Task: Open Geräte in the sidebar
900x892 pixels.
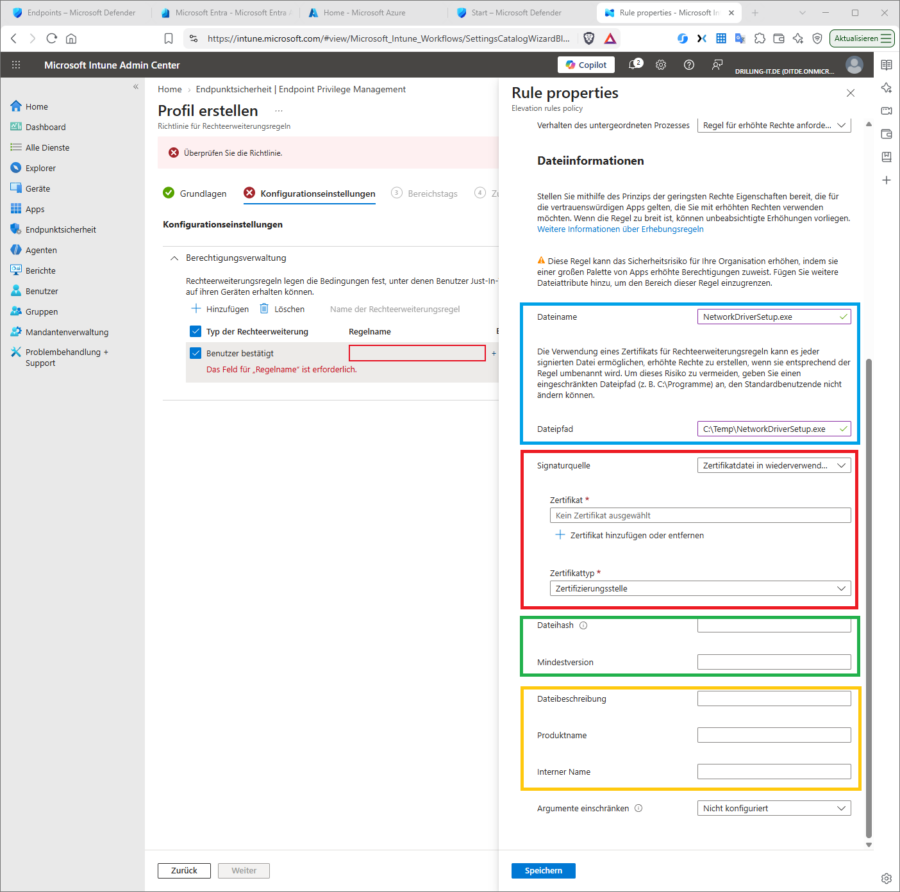Action: pos(30,189)
